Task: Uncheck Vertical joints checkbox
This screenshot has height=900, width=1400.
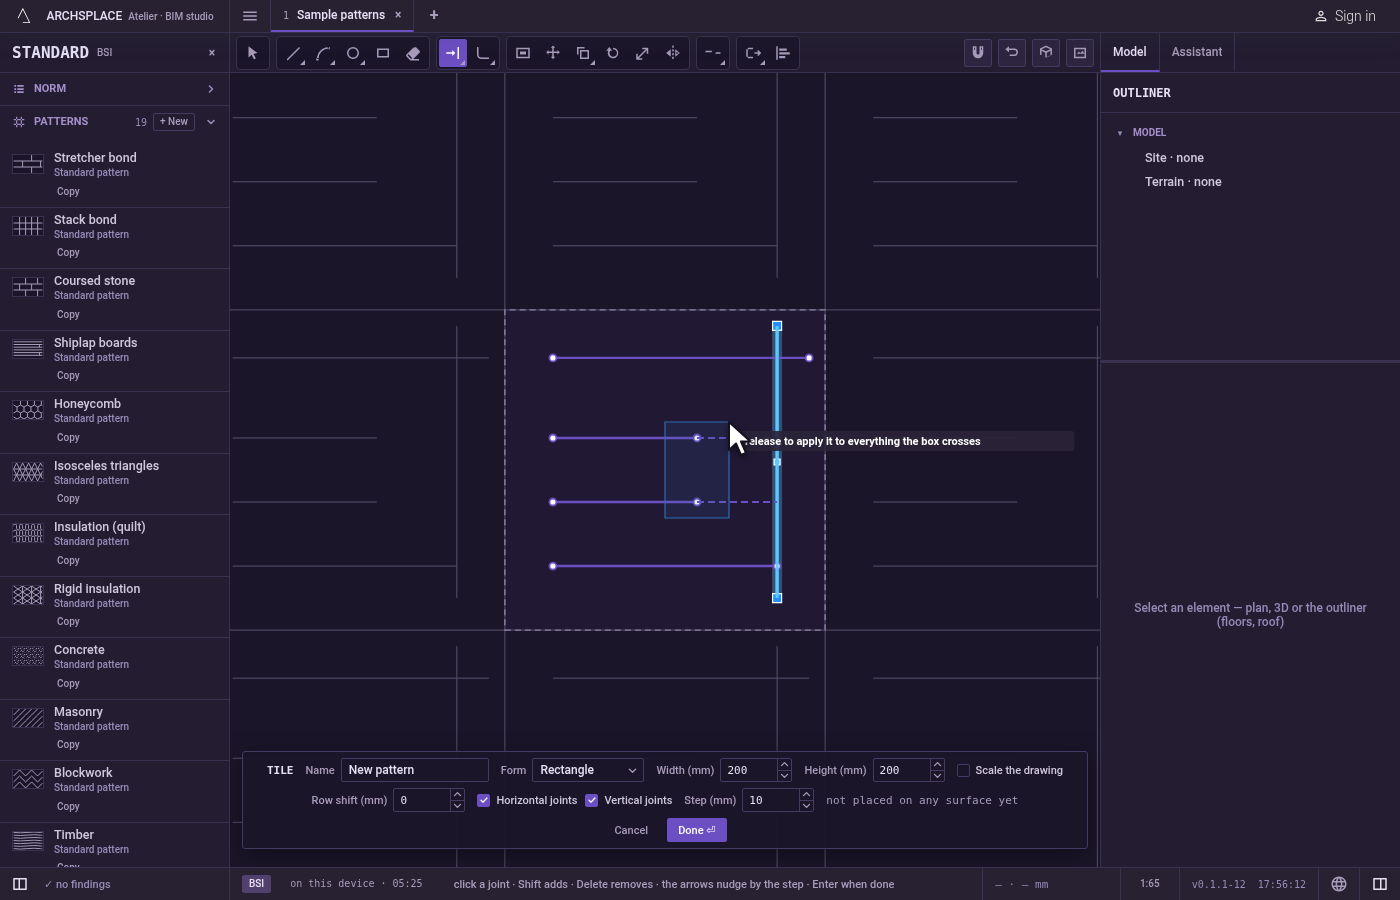Action: [591, 800]
